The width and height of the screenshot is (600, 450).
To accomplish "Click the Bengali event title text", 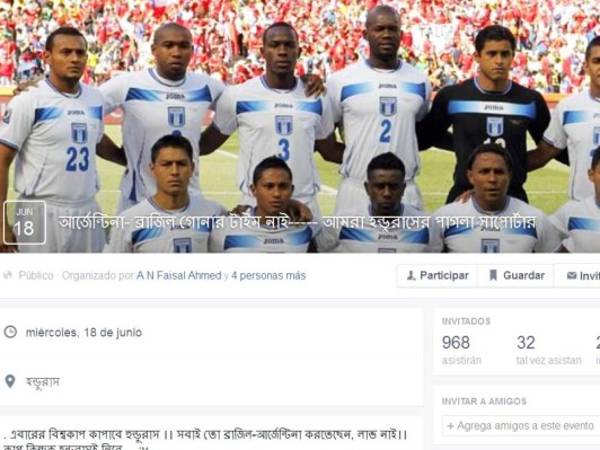I will (x=297, y=222).
